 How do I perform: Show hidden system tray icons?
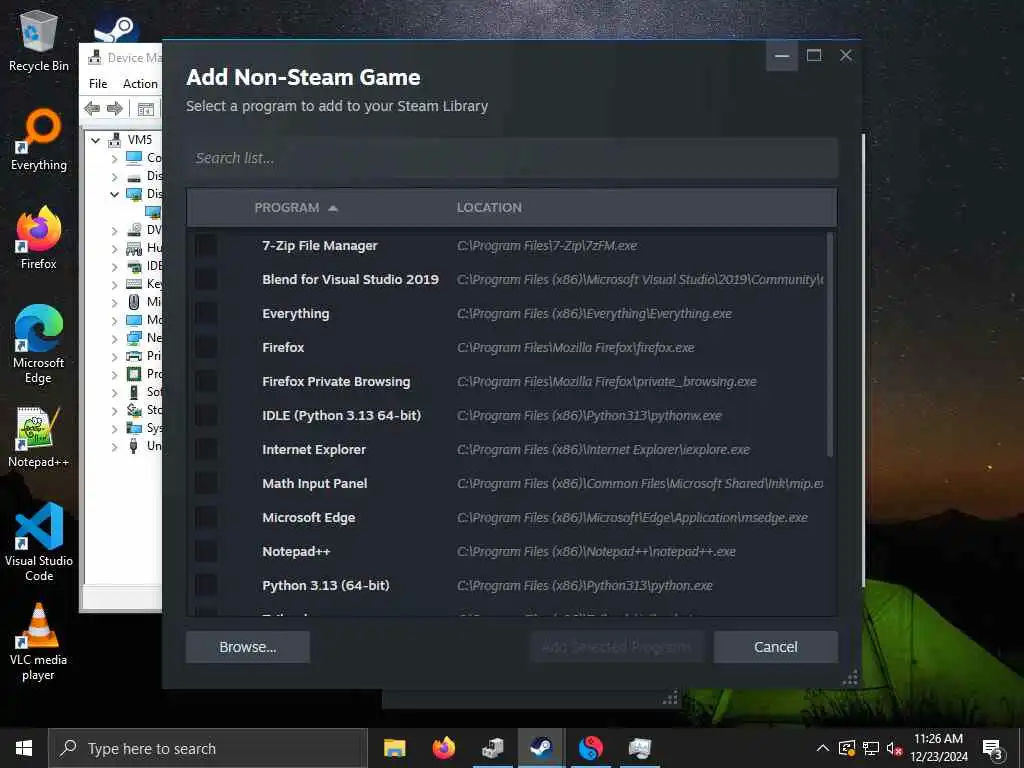point(823,748)
